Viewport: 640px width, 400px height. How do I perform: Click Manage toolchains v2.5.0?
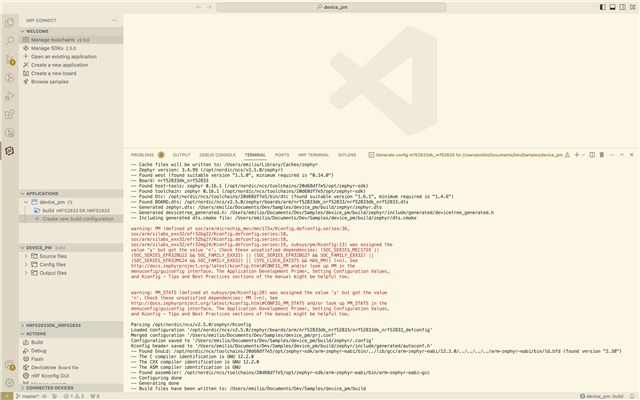click(71, 40)
